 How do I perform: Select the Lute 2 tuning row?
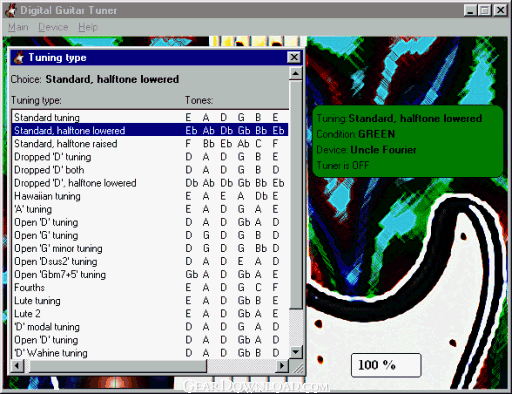click(150, 314)
